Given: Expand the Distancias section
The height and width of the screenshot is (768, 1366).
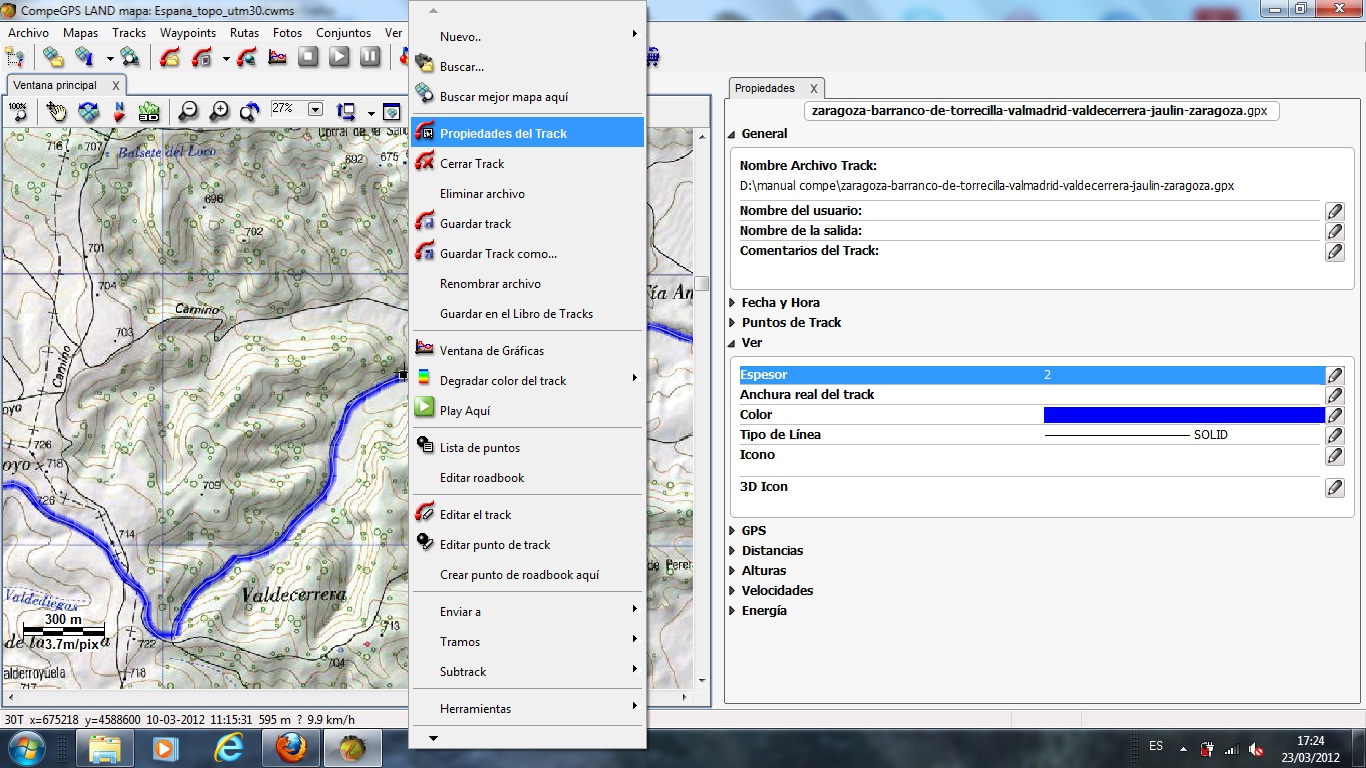Looking at the screenshot, I should pos(732,551).
